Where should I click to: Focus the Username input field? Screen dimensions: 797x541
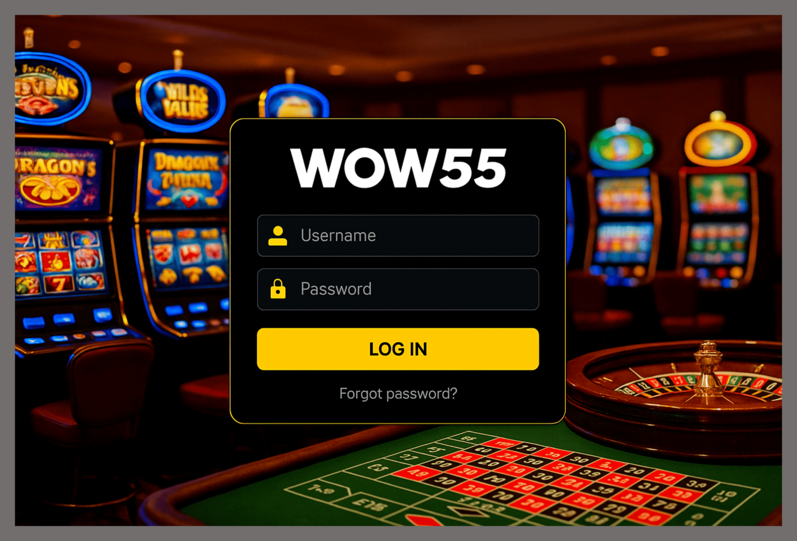pyautogui.click(x=398, y=235)
